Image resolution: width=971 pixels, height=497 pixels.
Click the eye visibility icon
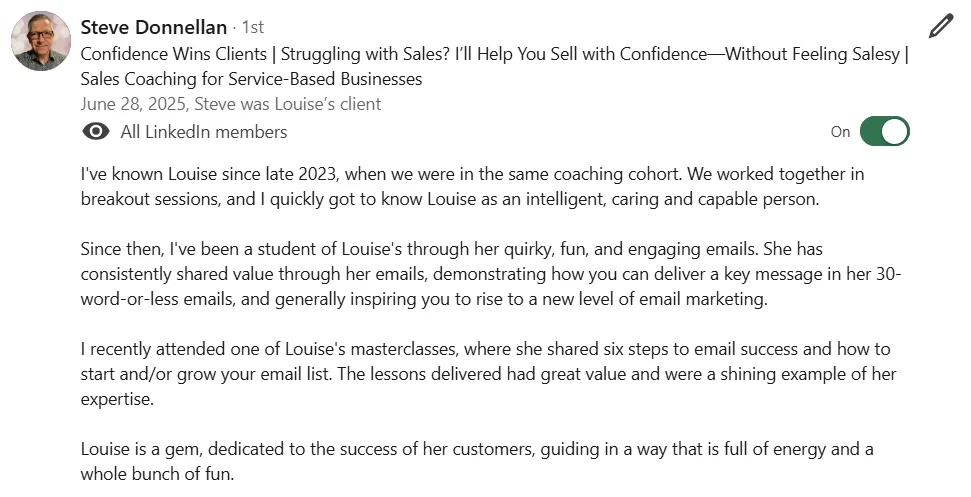pos(96,132)
